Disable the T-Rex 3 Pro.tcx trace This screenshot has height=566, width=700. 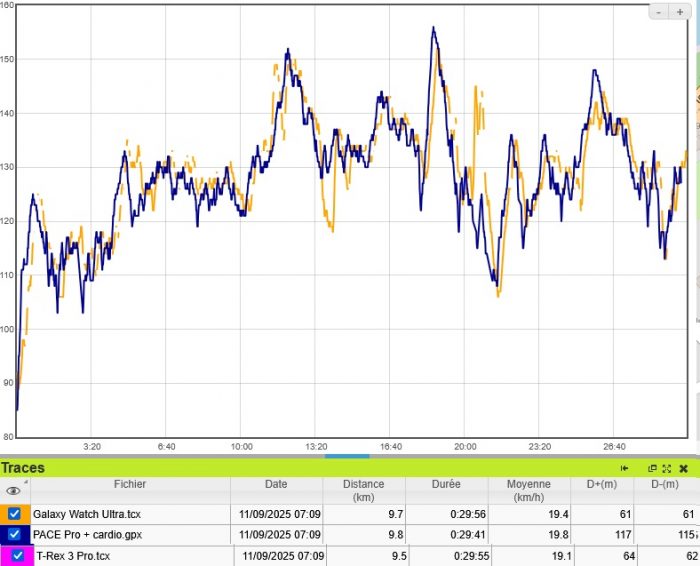pyautogui.click(x=18, y=555)
